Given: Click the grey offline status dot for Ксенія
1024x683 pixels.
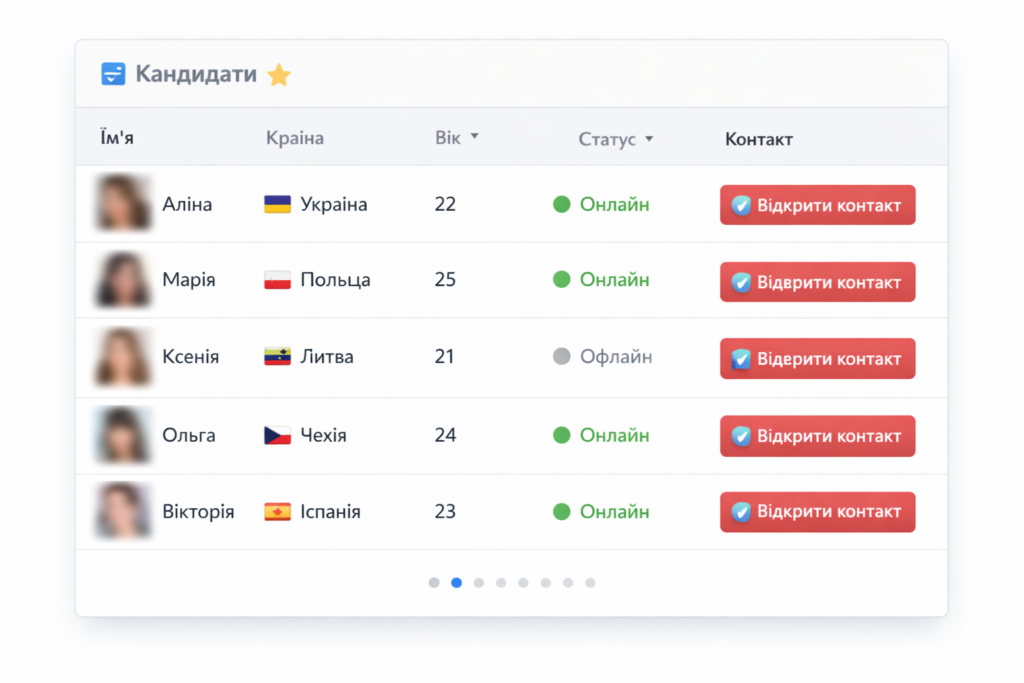Looking at the screenshot, I should pyautogui.click(x=562, y=357).
